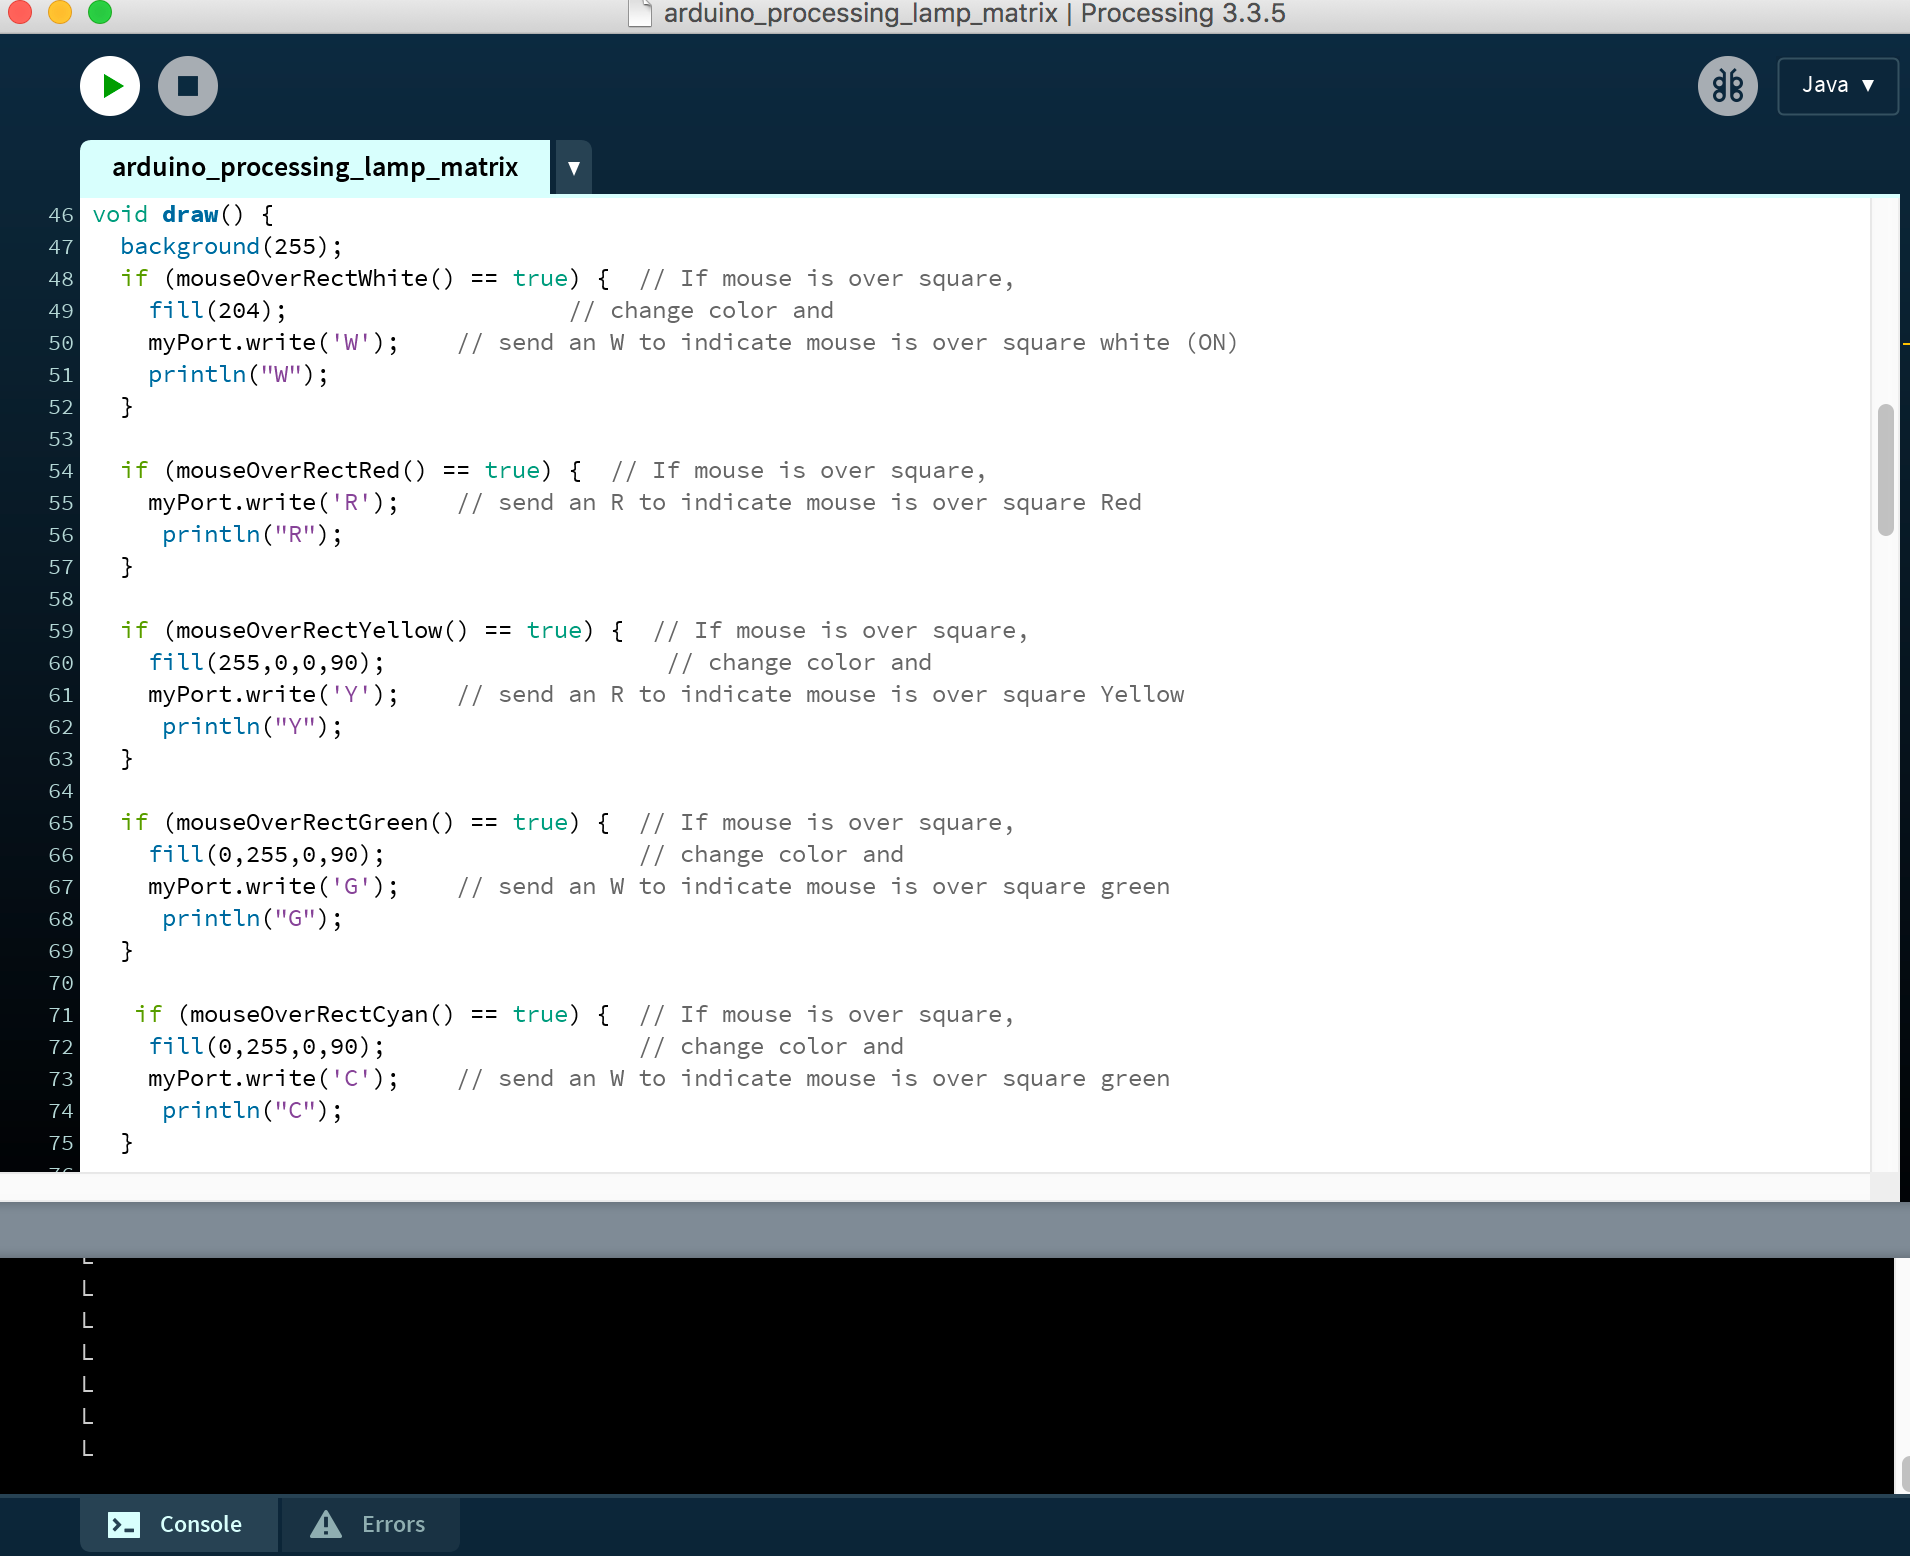
Task: Stop the running sketch
Action: (x=188, y=86)
